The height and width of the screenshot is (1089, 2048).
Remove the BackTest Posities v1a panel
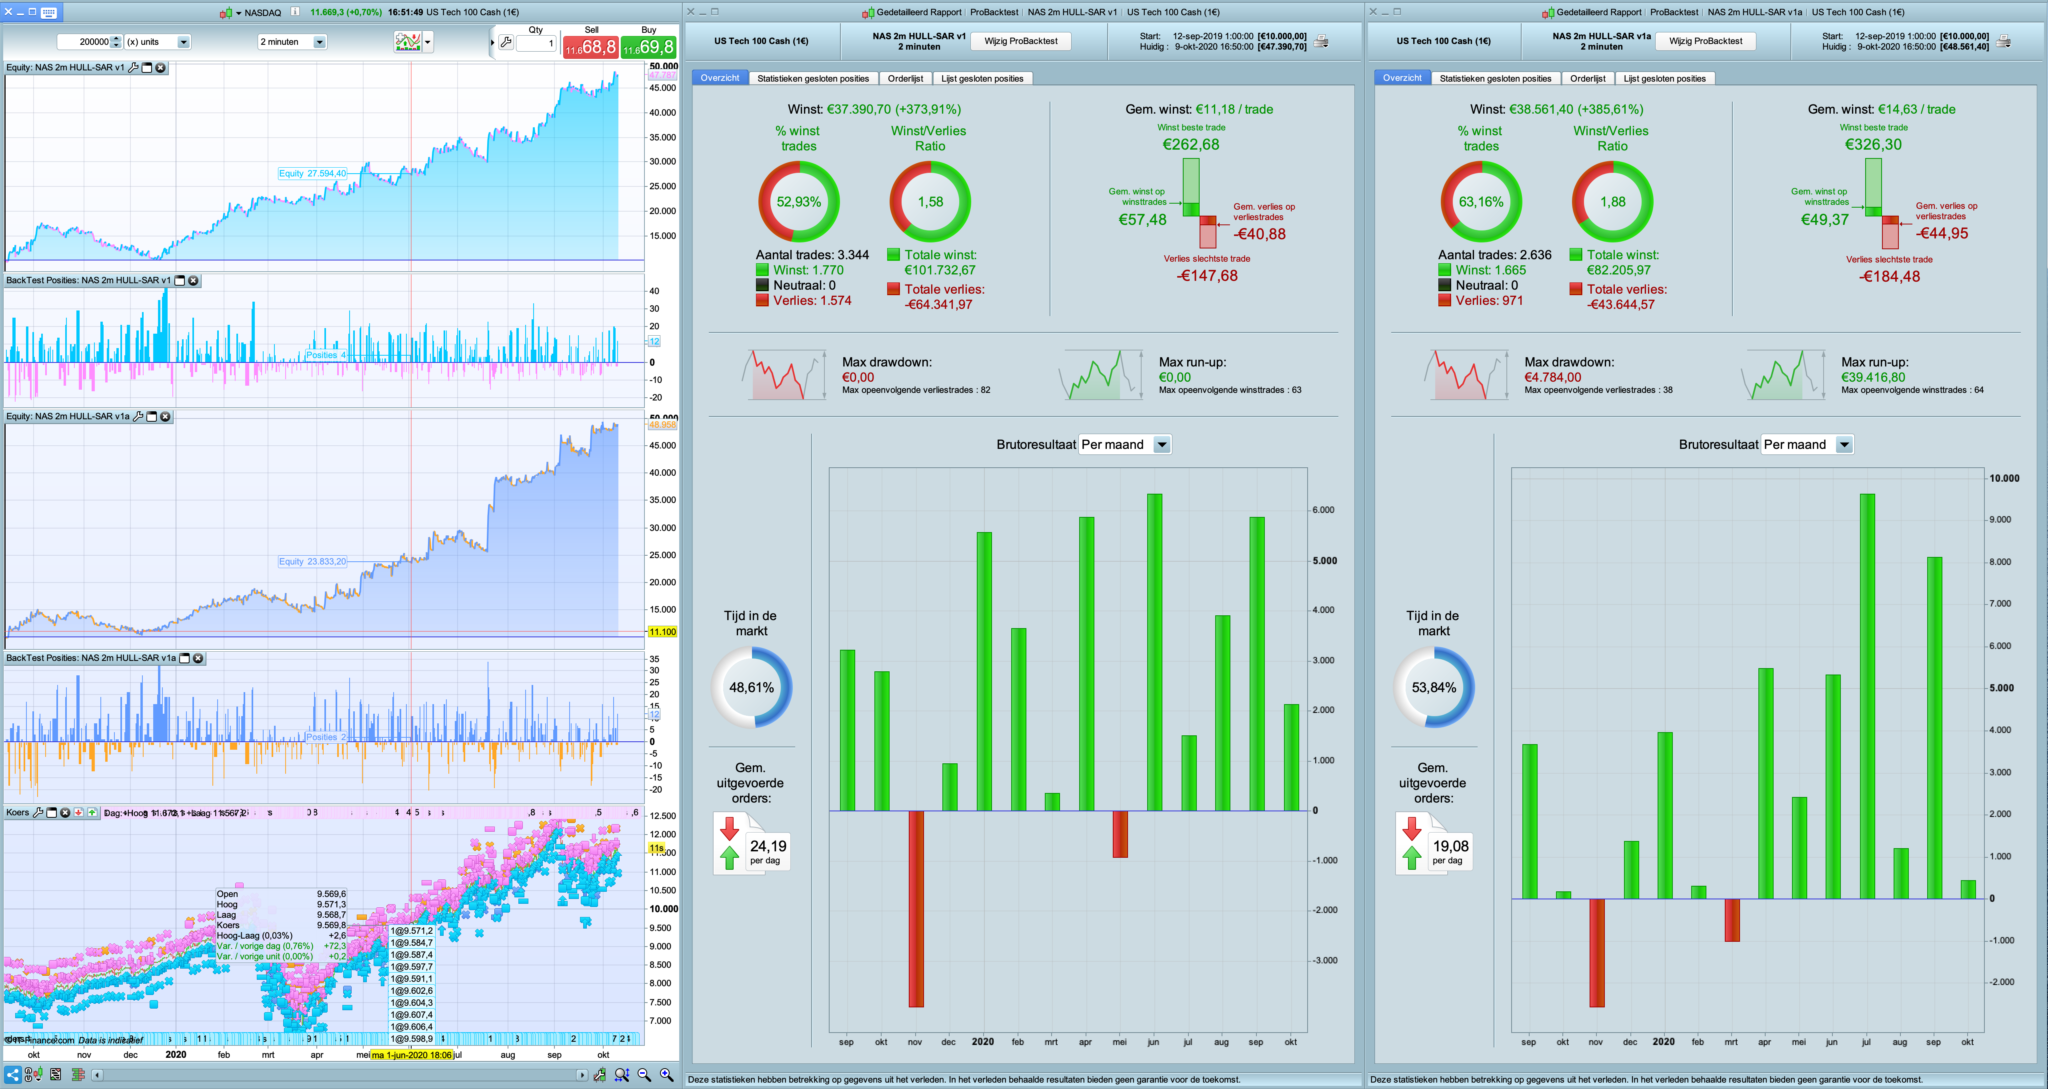click(198, 658)
